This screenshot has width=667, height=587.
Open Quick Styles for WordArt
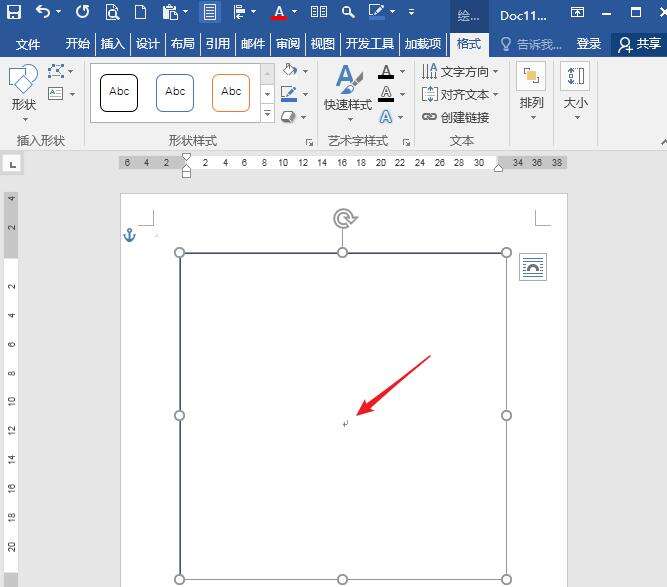347,91
